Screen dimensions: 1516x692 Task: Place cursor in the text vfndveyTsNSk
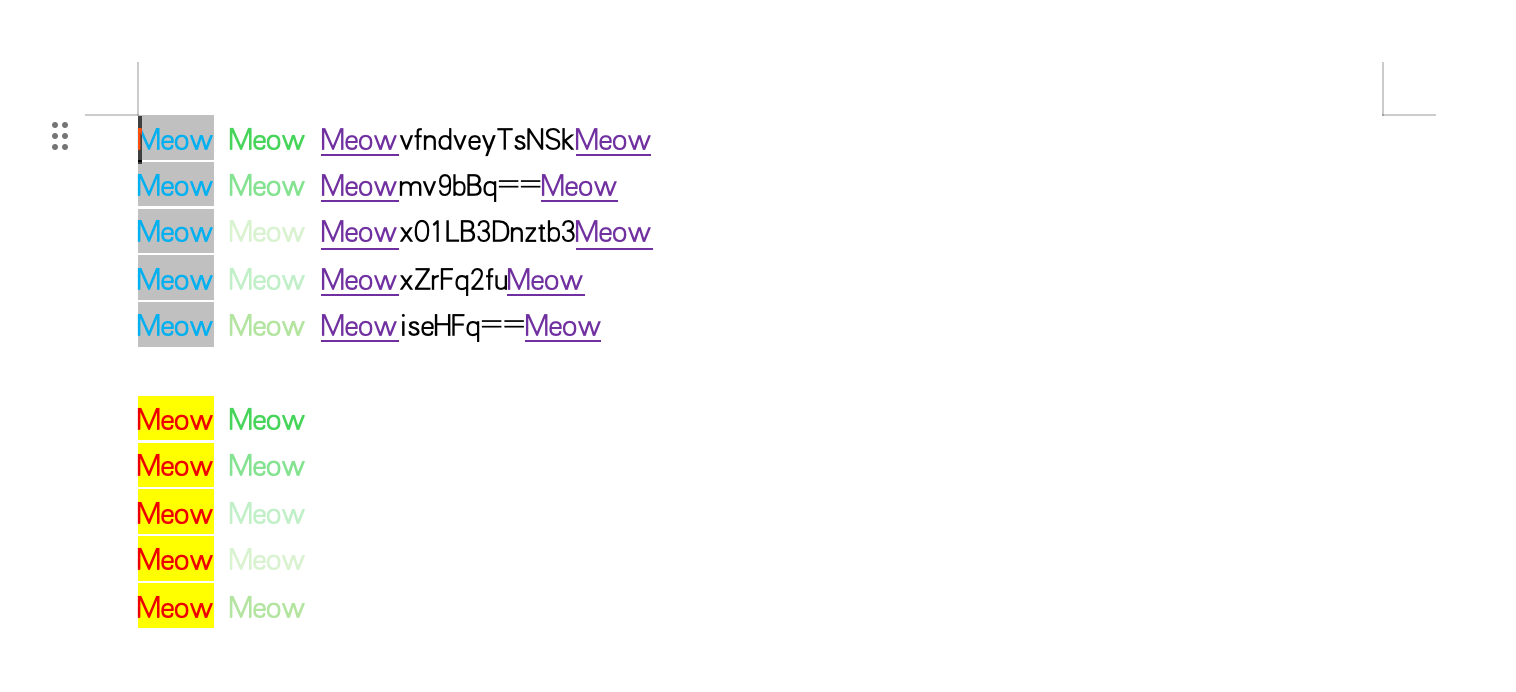click(x=487, y=141)
